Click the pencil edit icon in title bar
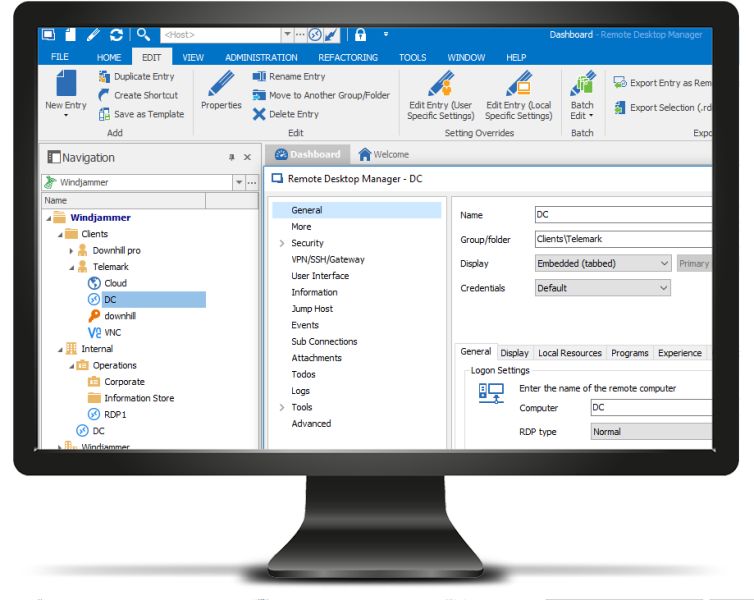 [x=93, y=34]
